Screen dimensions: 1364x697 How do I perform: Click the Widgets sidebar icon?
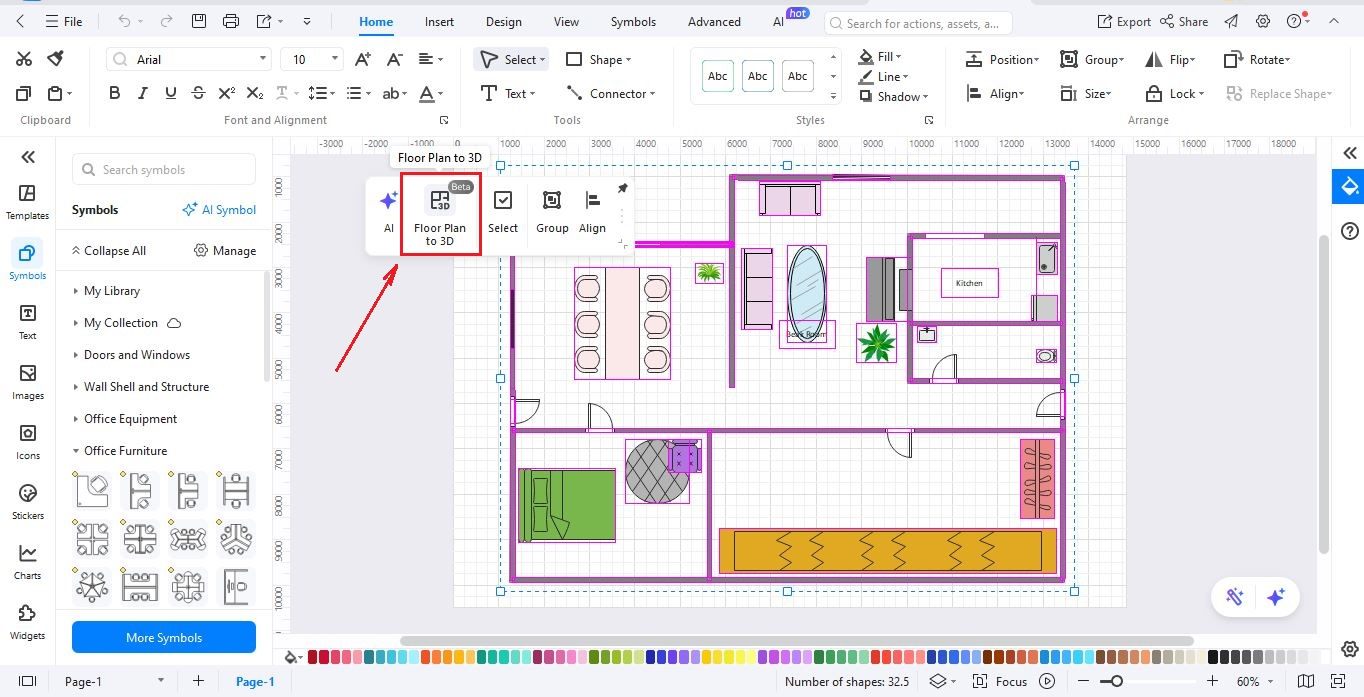pos(27,620)
